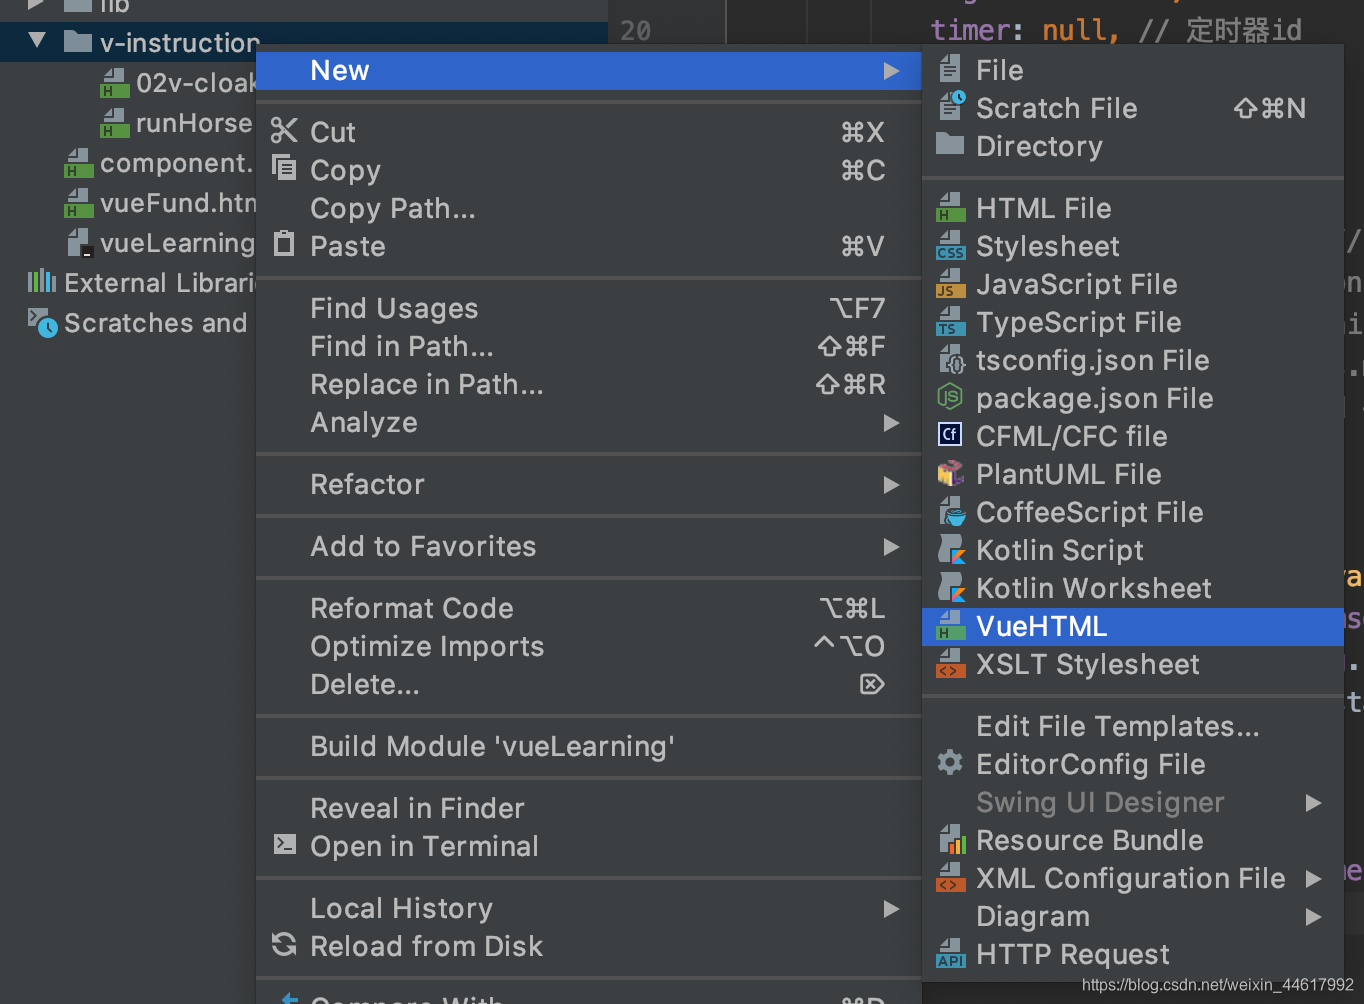The height and width of the screenshot is (1004, 1364).
Task: Click the HTML File icon
Action: pos(950,208)
